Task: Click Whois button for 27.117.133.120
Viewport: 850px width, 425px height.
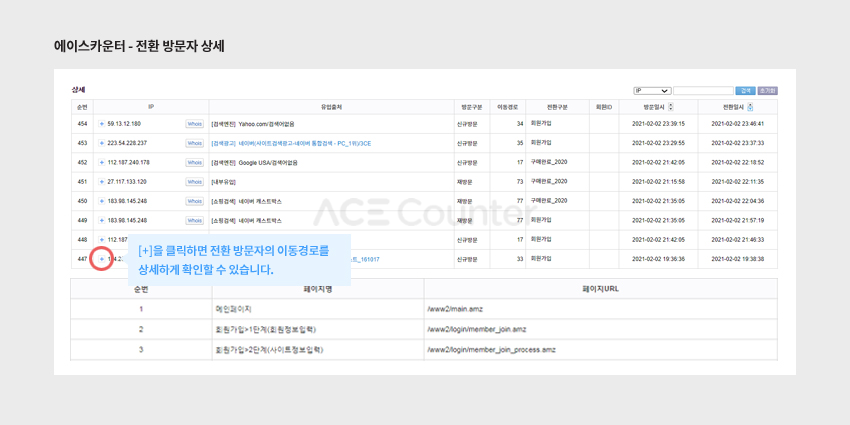Action: (x=194, y=182)
